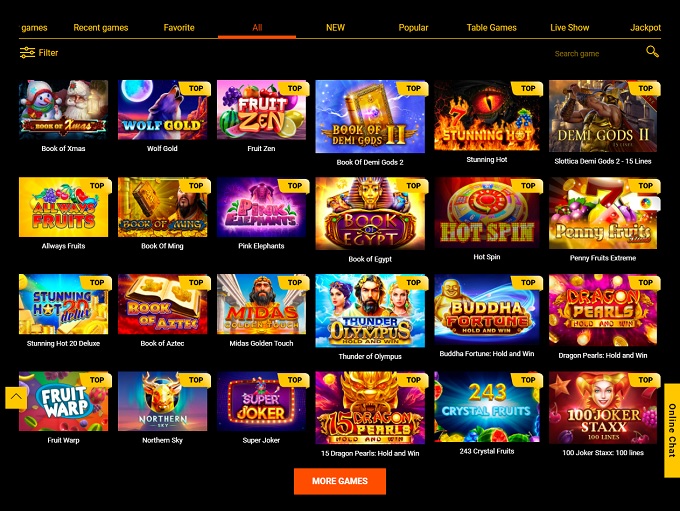Screen dimensions: 680x511
Task: Launch the Book of Egypt game
Action: coord(370,213)
